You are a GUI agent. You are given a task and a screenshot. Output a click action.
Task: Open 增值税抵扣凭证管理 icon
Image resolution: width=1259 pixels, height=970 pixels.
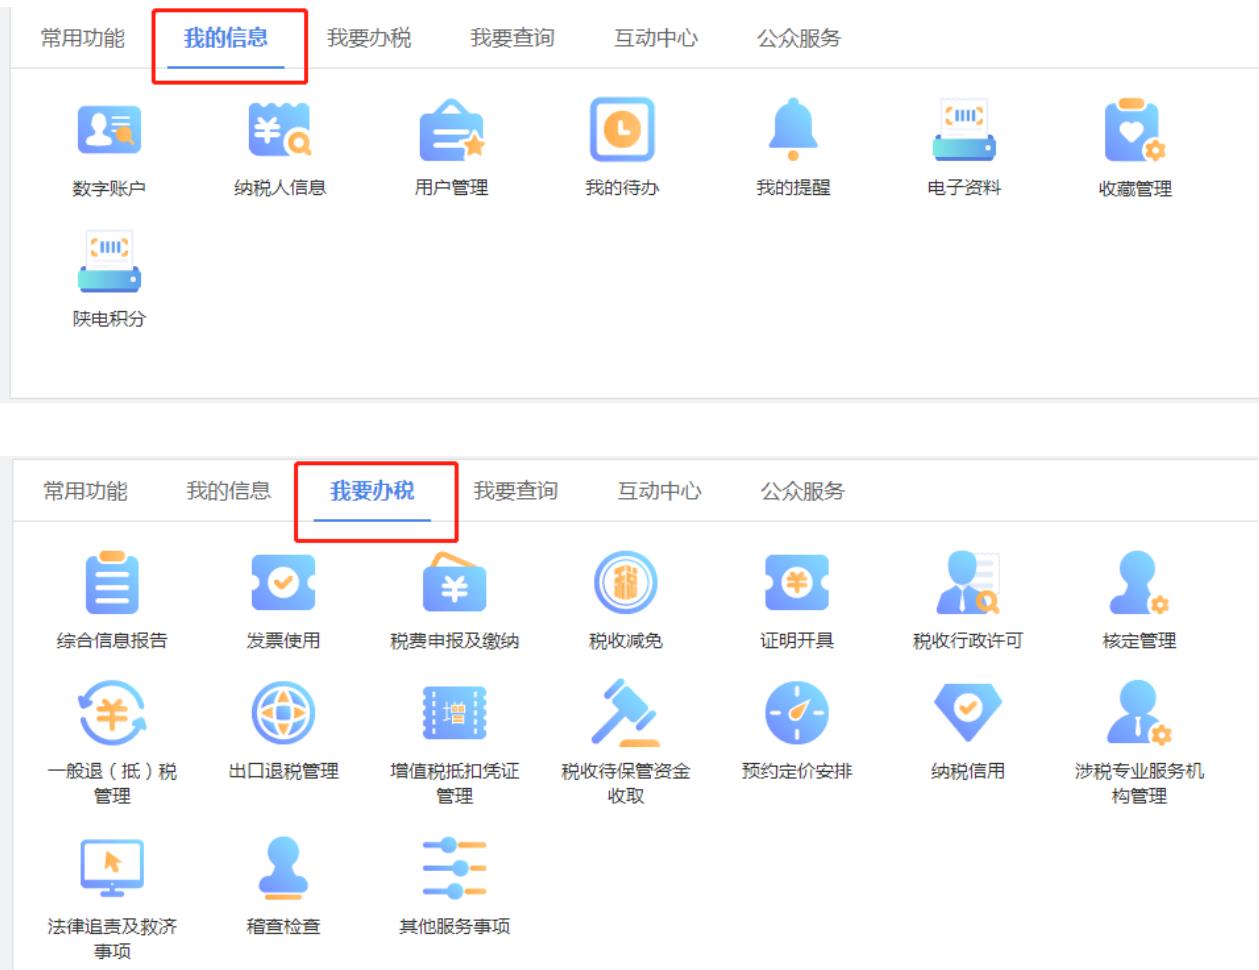coord(454,713)
